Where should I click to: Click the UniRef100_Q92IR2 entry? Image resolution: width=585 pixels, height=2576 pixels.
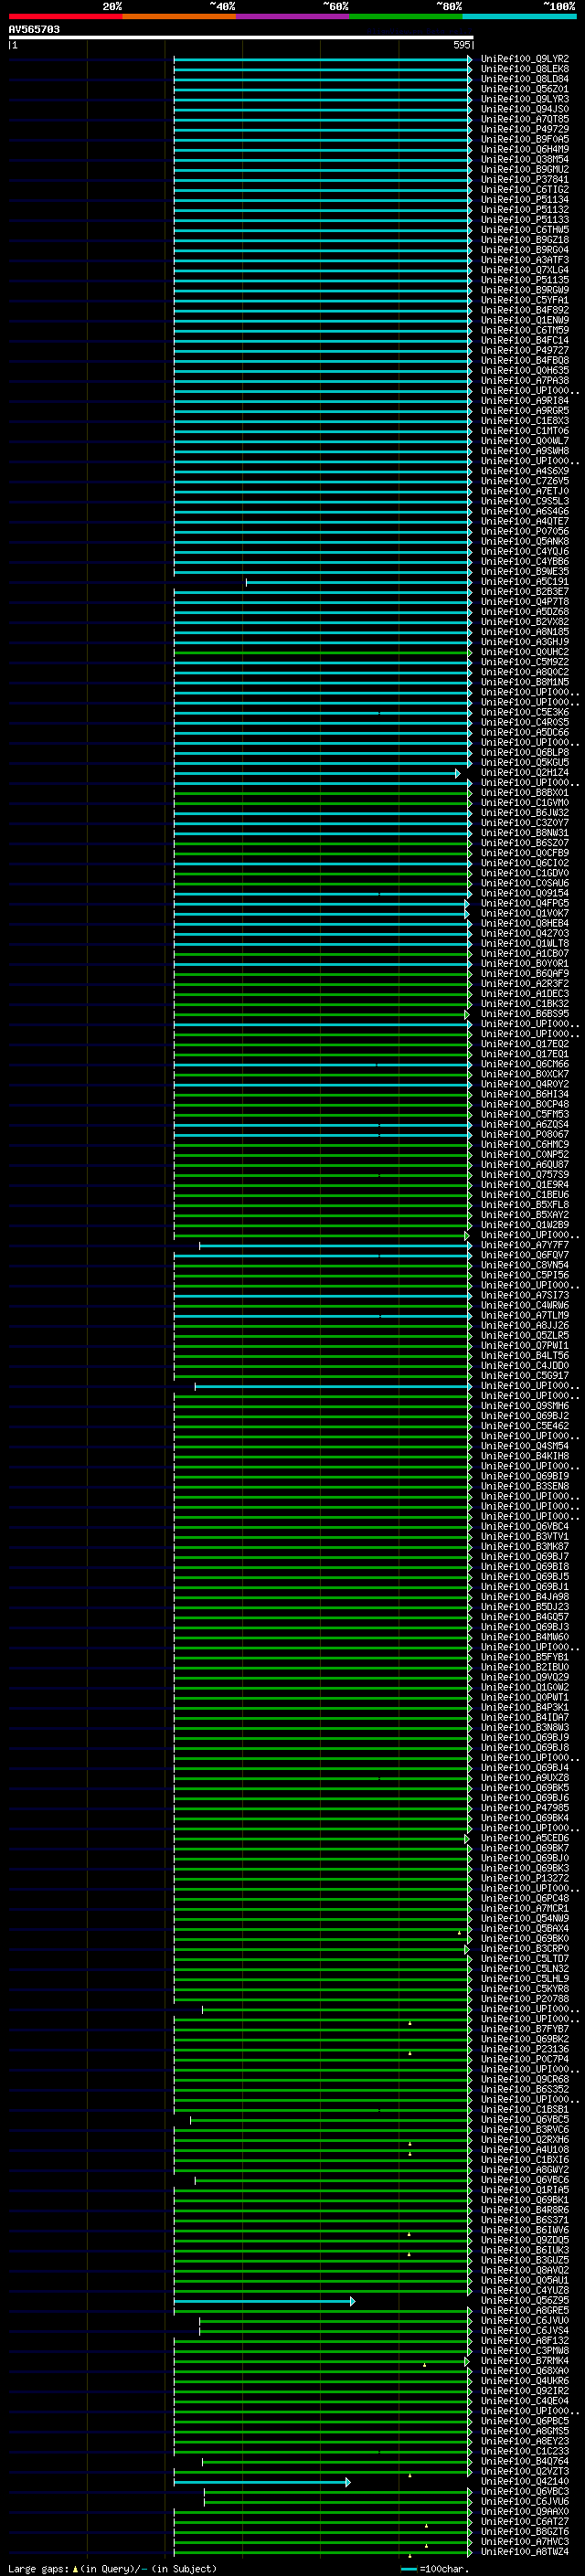tap(524, 2392)
